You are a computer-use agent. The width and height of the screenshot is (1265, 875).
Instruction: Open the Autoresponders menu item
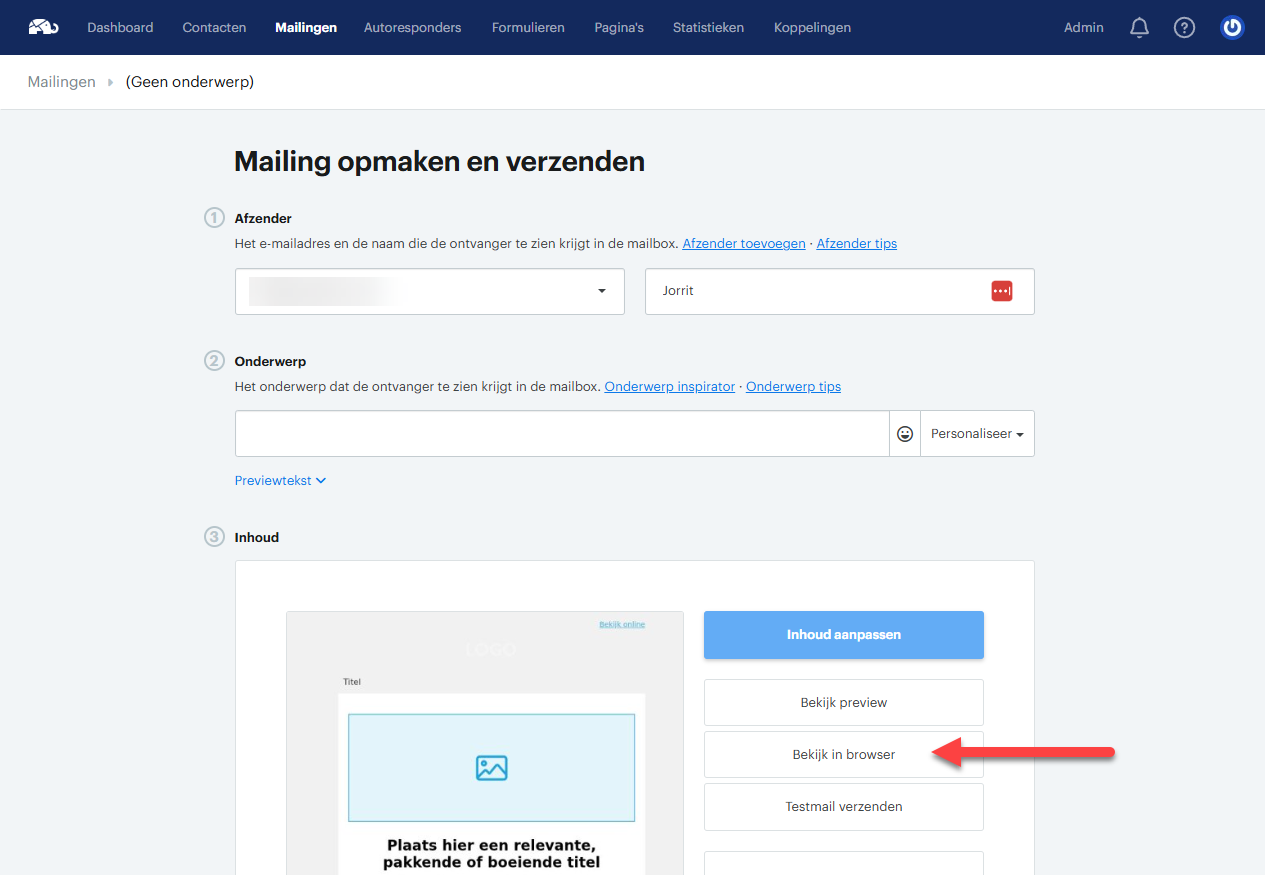[413, 28]
